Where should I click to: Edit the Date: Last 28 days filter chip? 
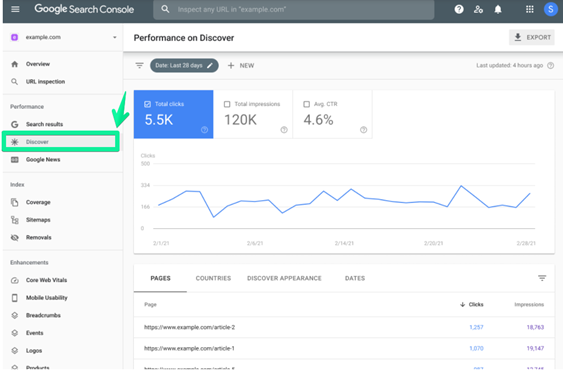click(184, 65)
